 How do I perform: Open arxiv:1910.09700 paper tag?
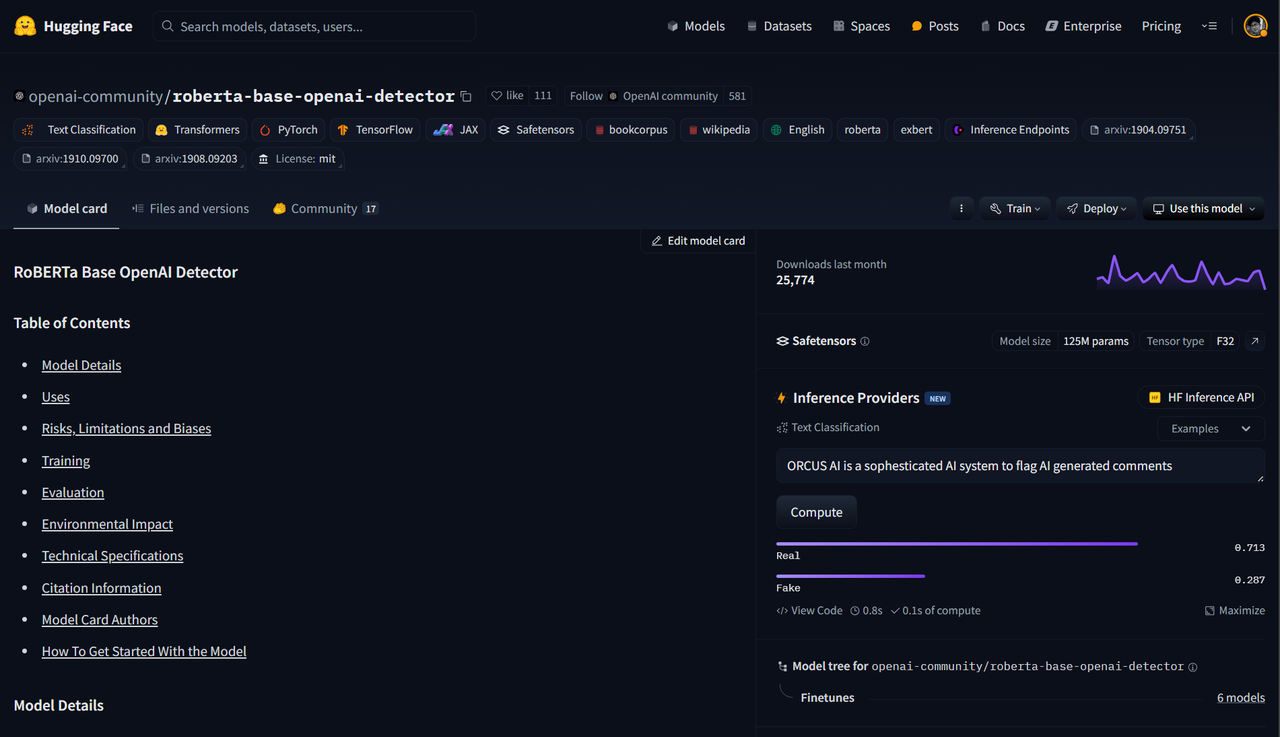pyautogui.click(x=70, y=159)
